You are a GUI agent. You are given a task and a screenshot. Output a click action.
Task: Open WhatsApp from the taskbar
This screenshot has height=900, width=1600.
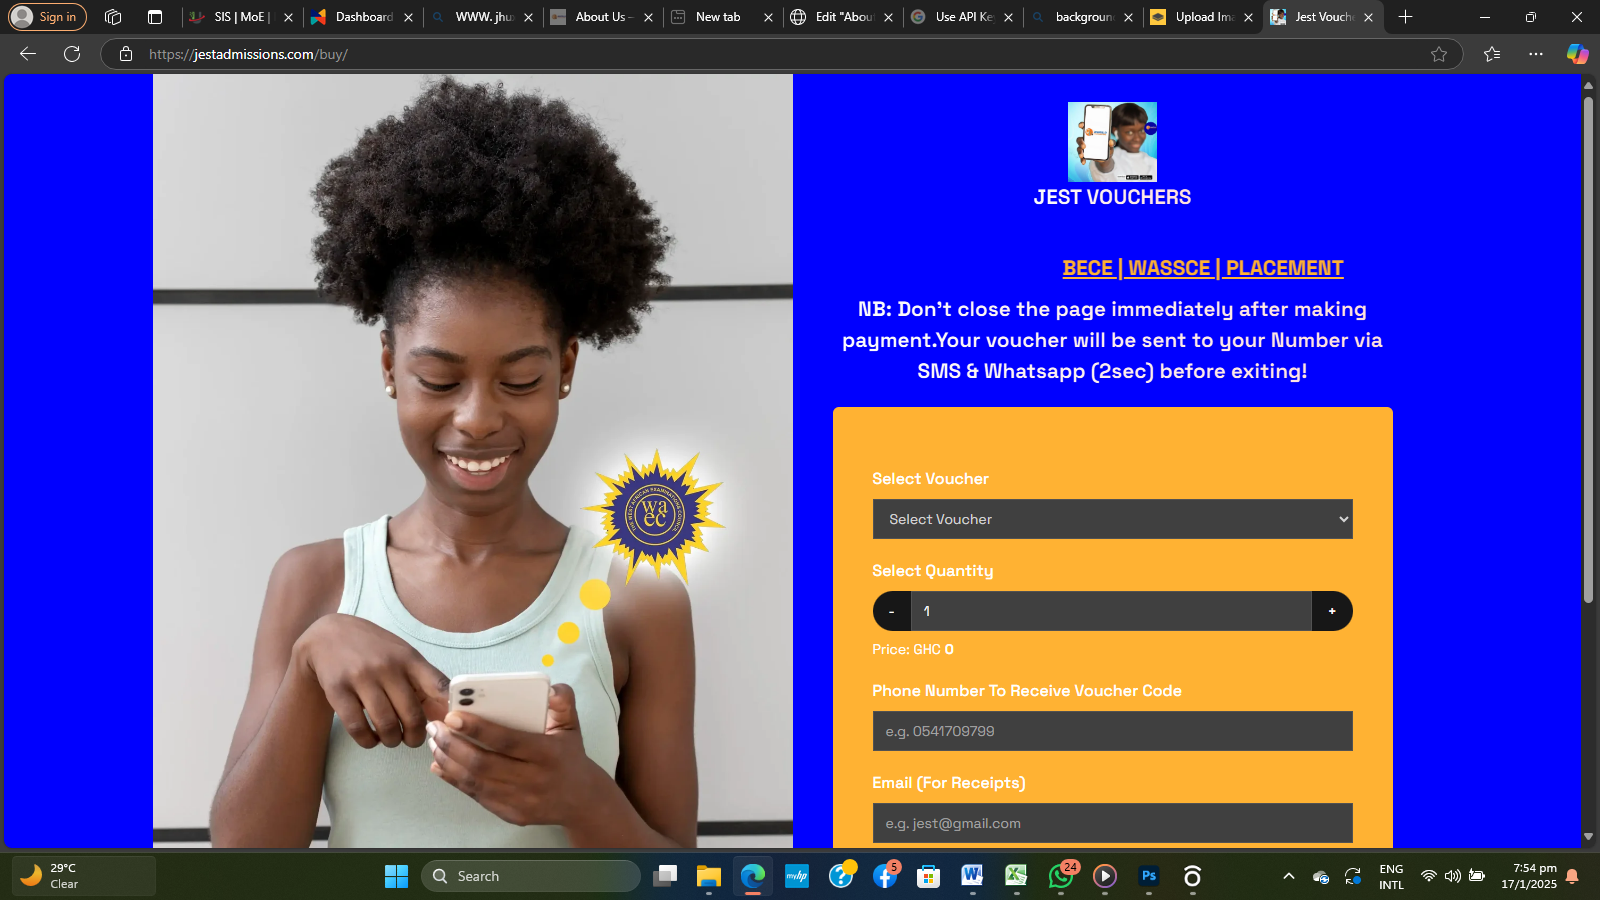(x=1061, y=876)
